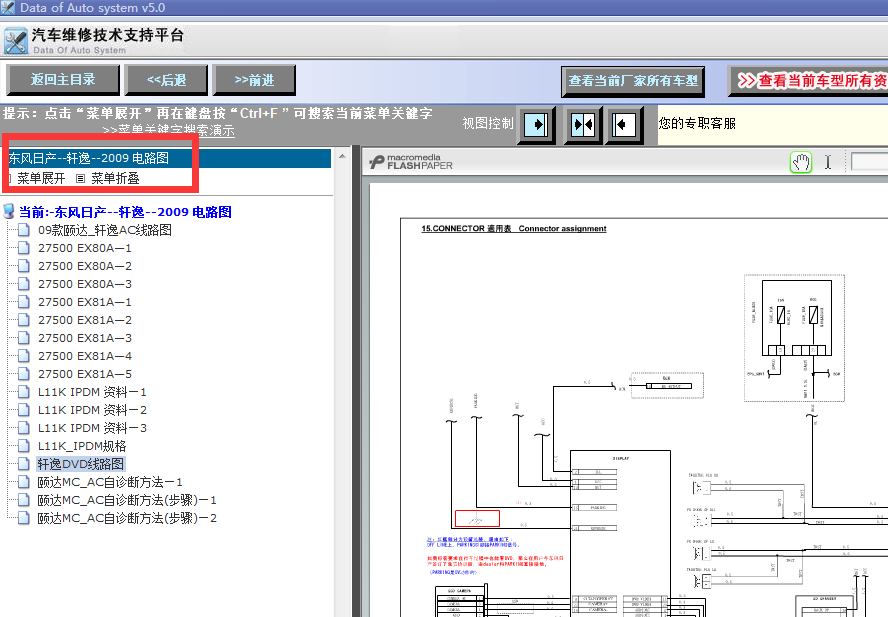Open 27500 EX81A—1 document
This screenshot has width=888, height=617.
click(x=85, y=302)
